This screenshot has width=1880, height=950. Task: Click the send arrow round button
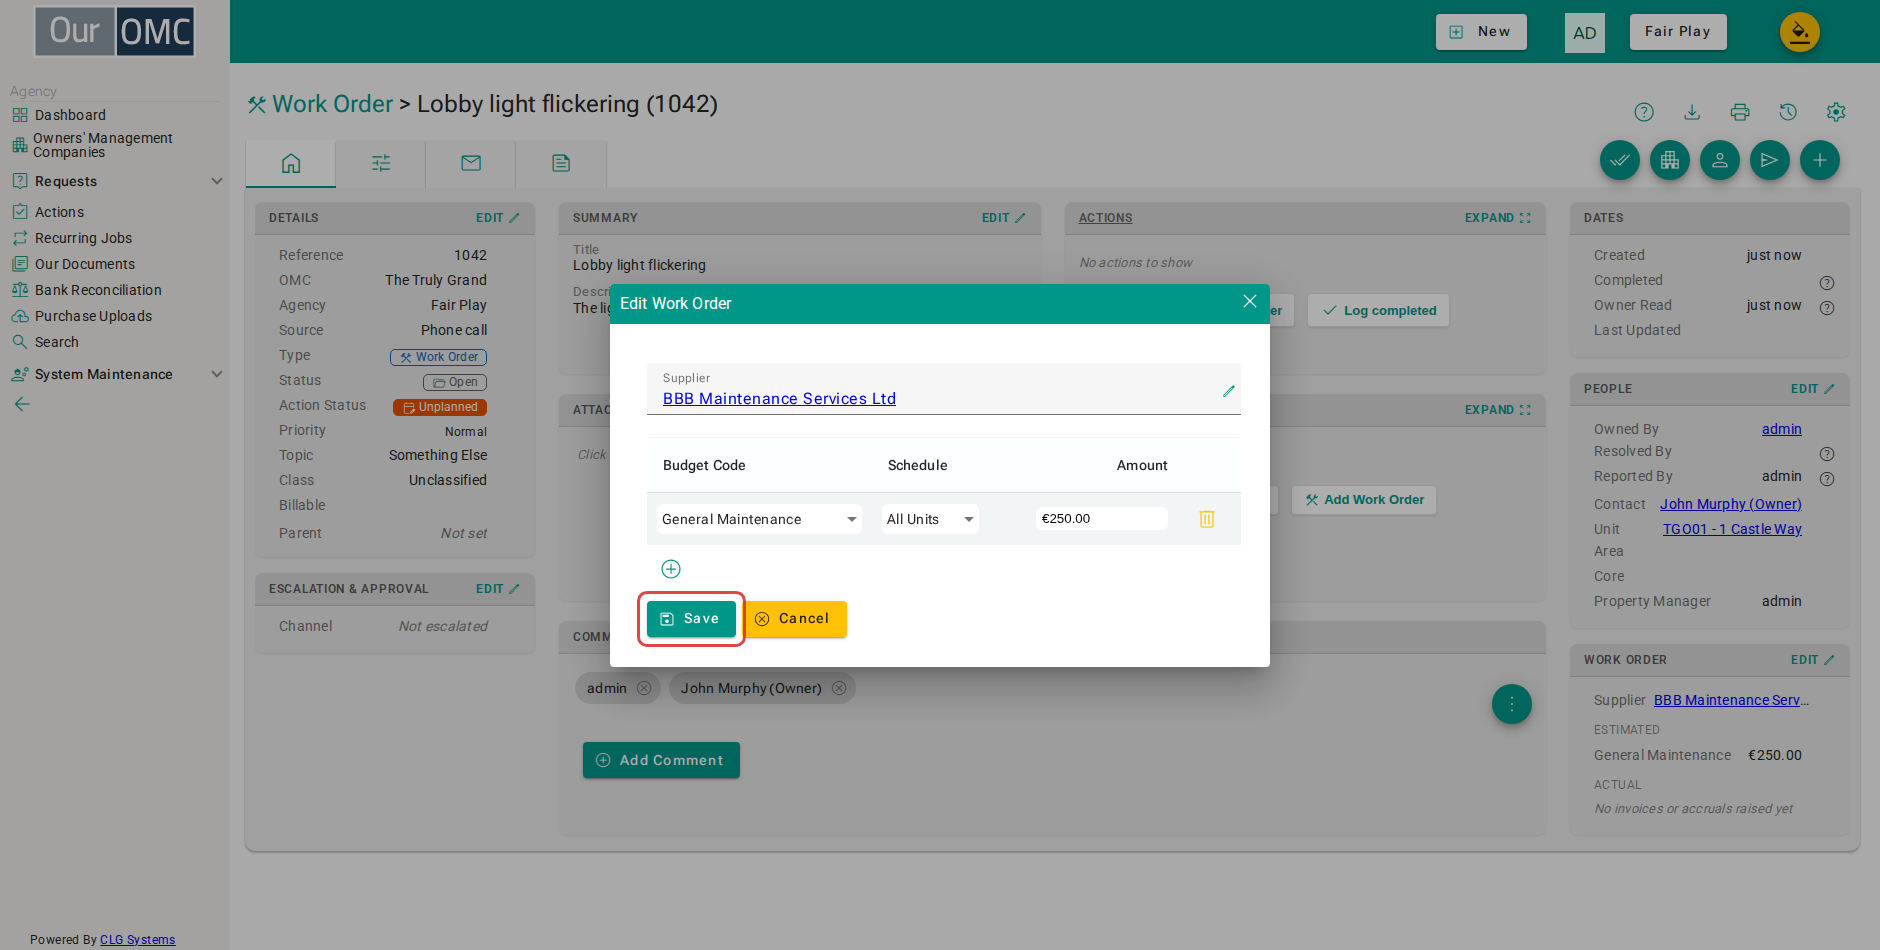[1770, 160]
